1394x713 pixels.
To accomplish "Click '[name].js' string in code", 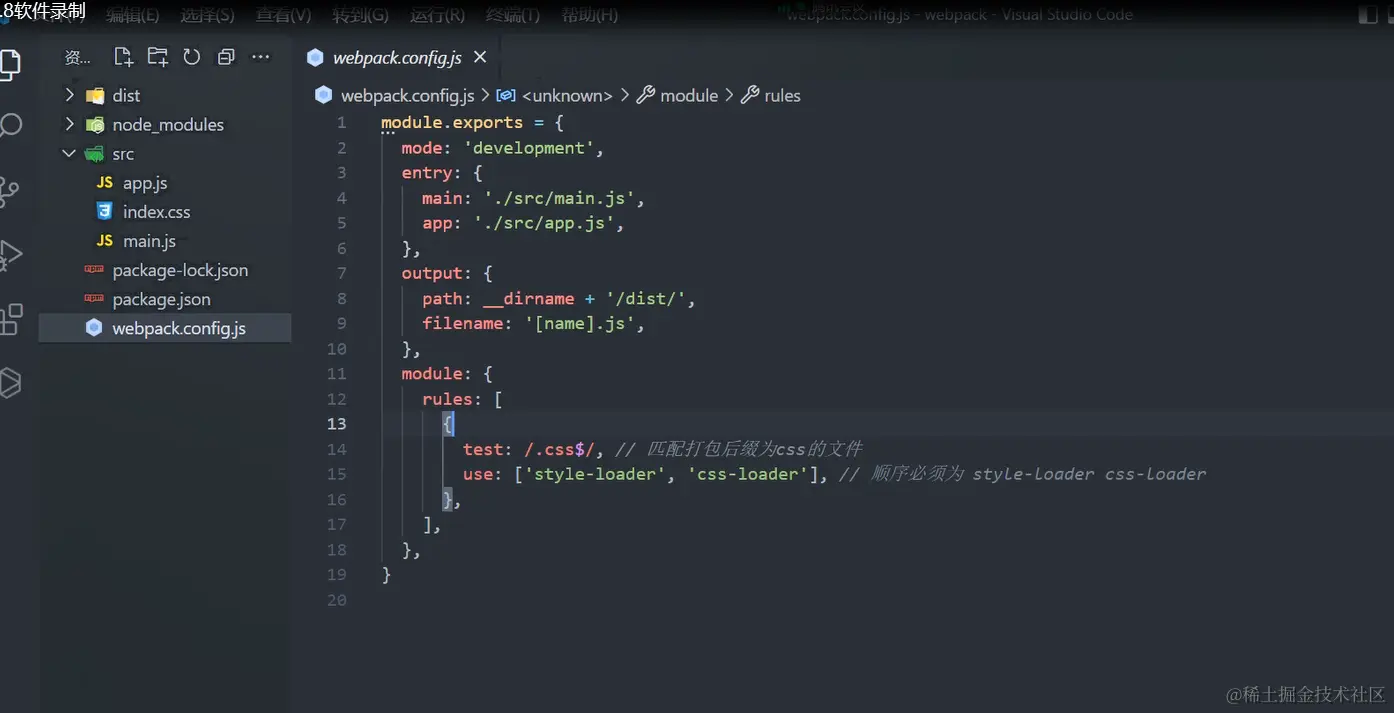I will pyautogui.click(x=580, y=324).
